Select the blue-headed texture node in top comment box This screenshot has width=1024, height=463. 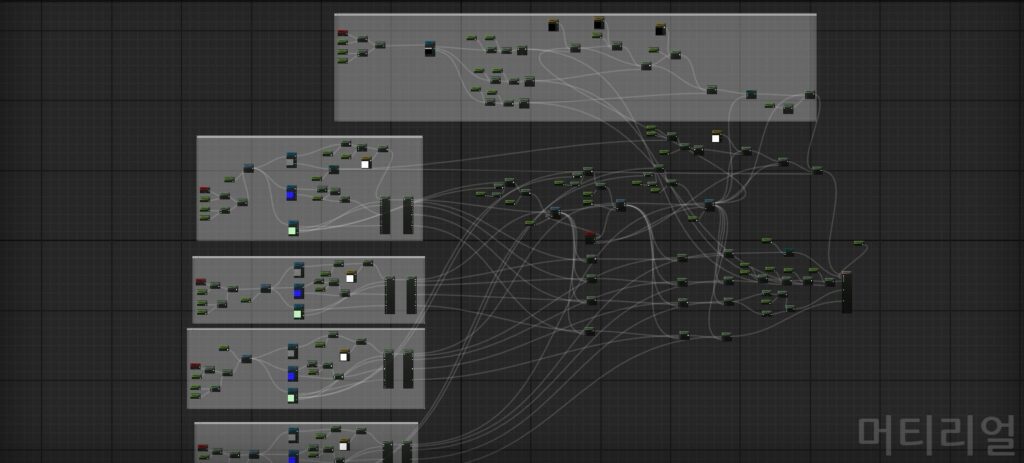[430, 48]
